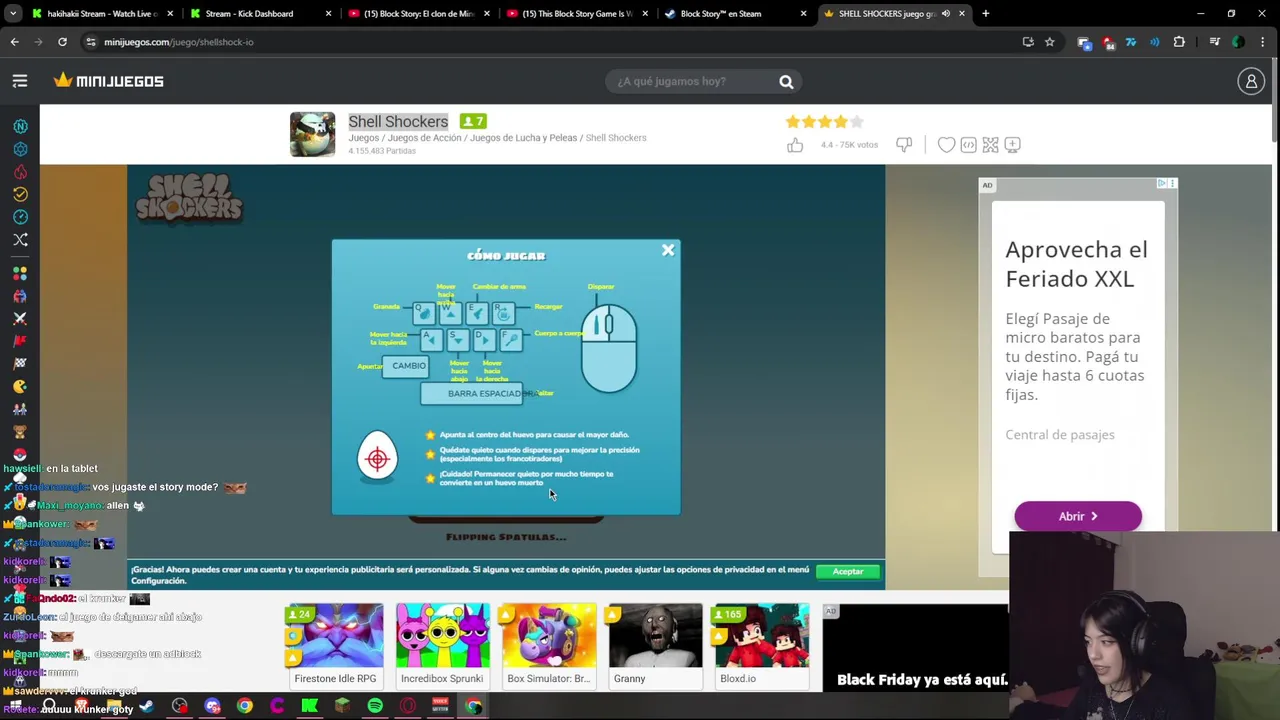This screenshot has width=1280, height=720.
Task: Open the four colored dots category icon
Action: point(20,273)
